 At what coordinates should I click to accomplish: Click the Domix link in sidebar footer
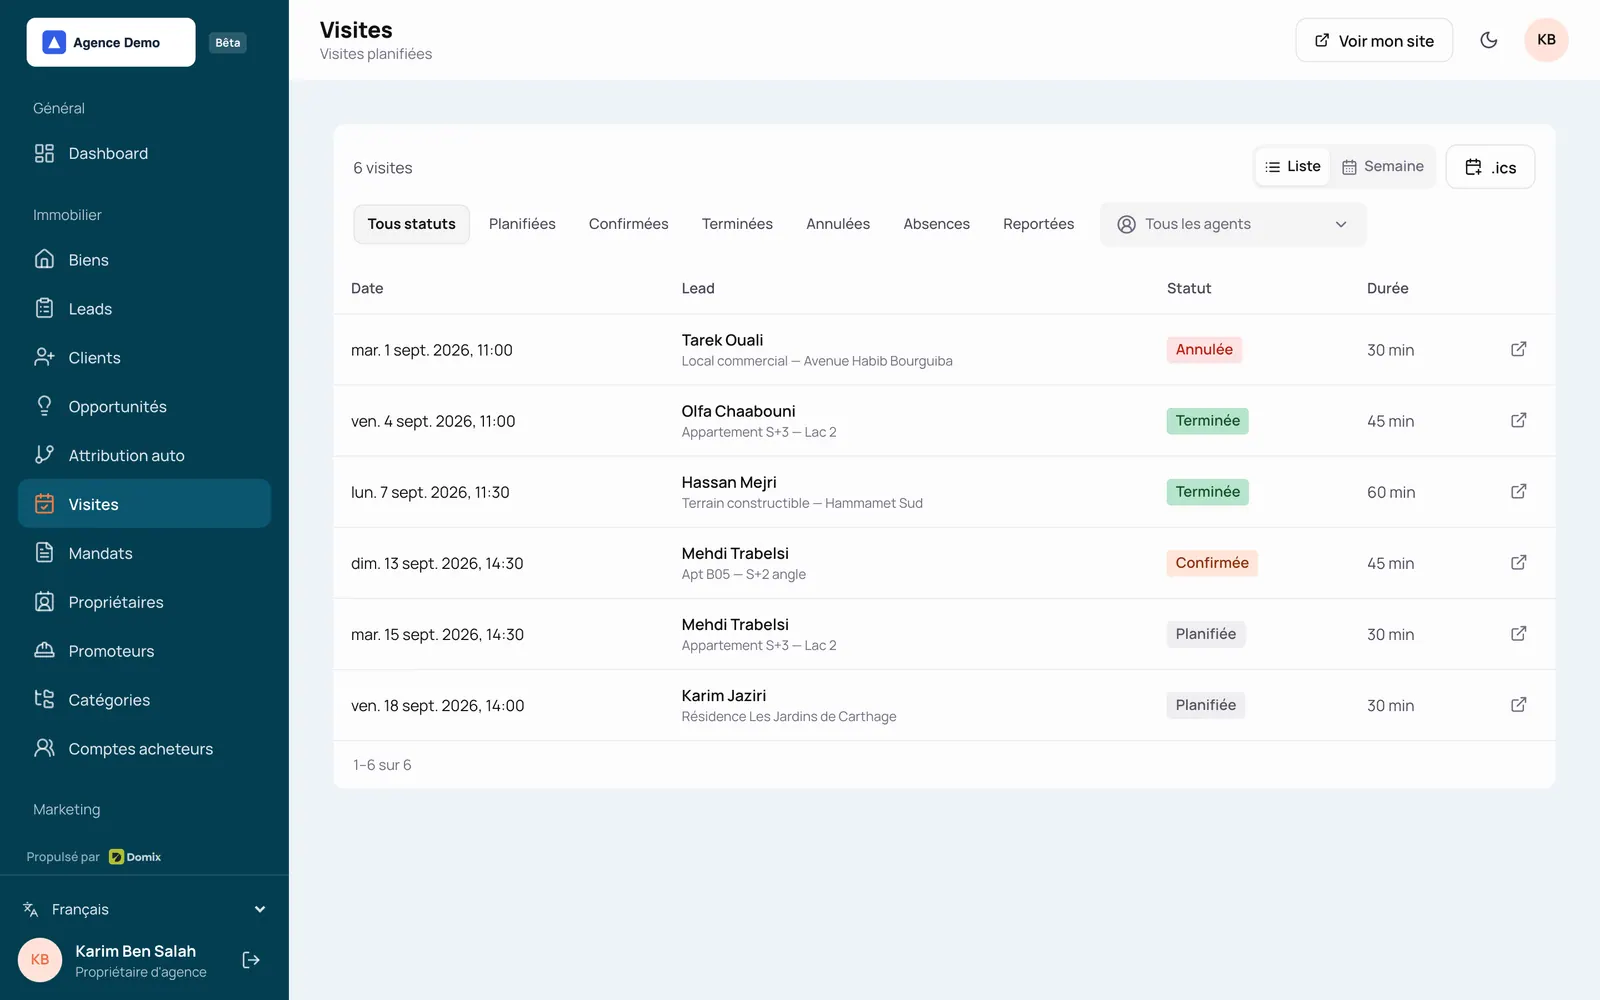point(135,857)
